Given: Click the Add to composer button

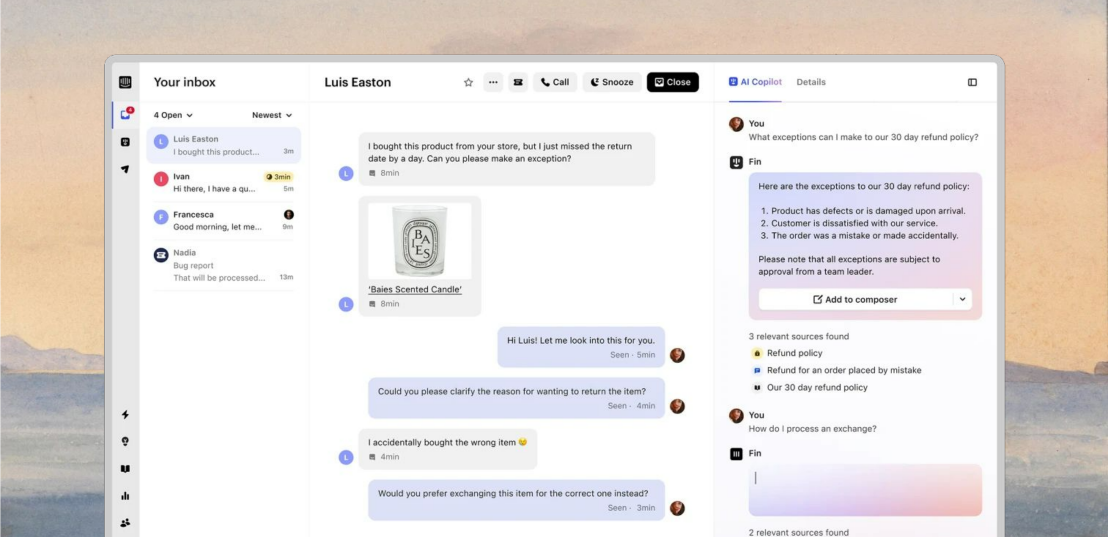Looking at the screenshot, I should pos(854,299).
